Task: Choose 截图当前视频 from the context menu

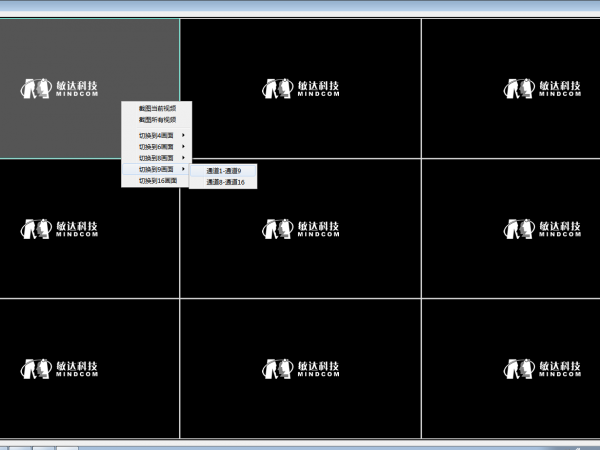Action: (157, 108)
